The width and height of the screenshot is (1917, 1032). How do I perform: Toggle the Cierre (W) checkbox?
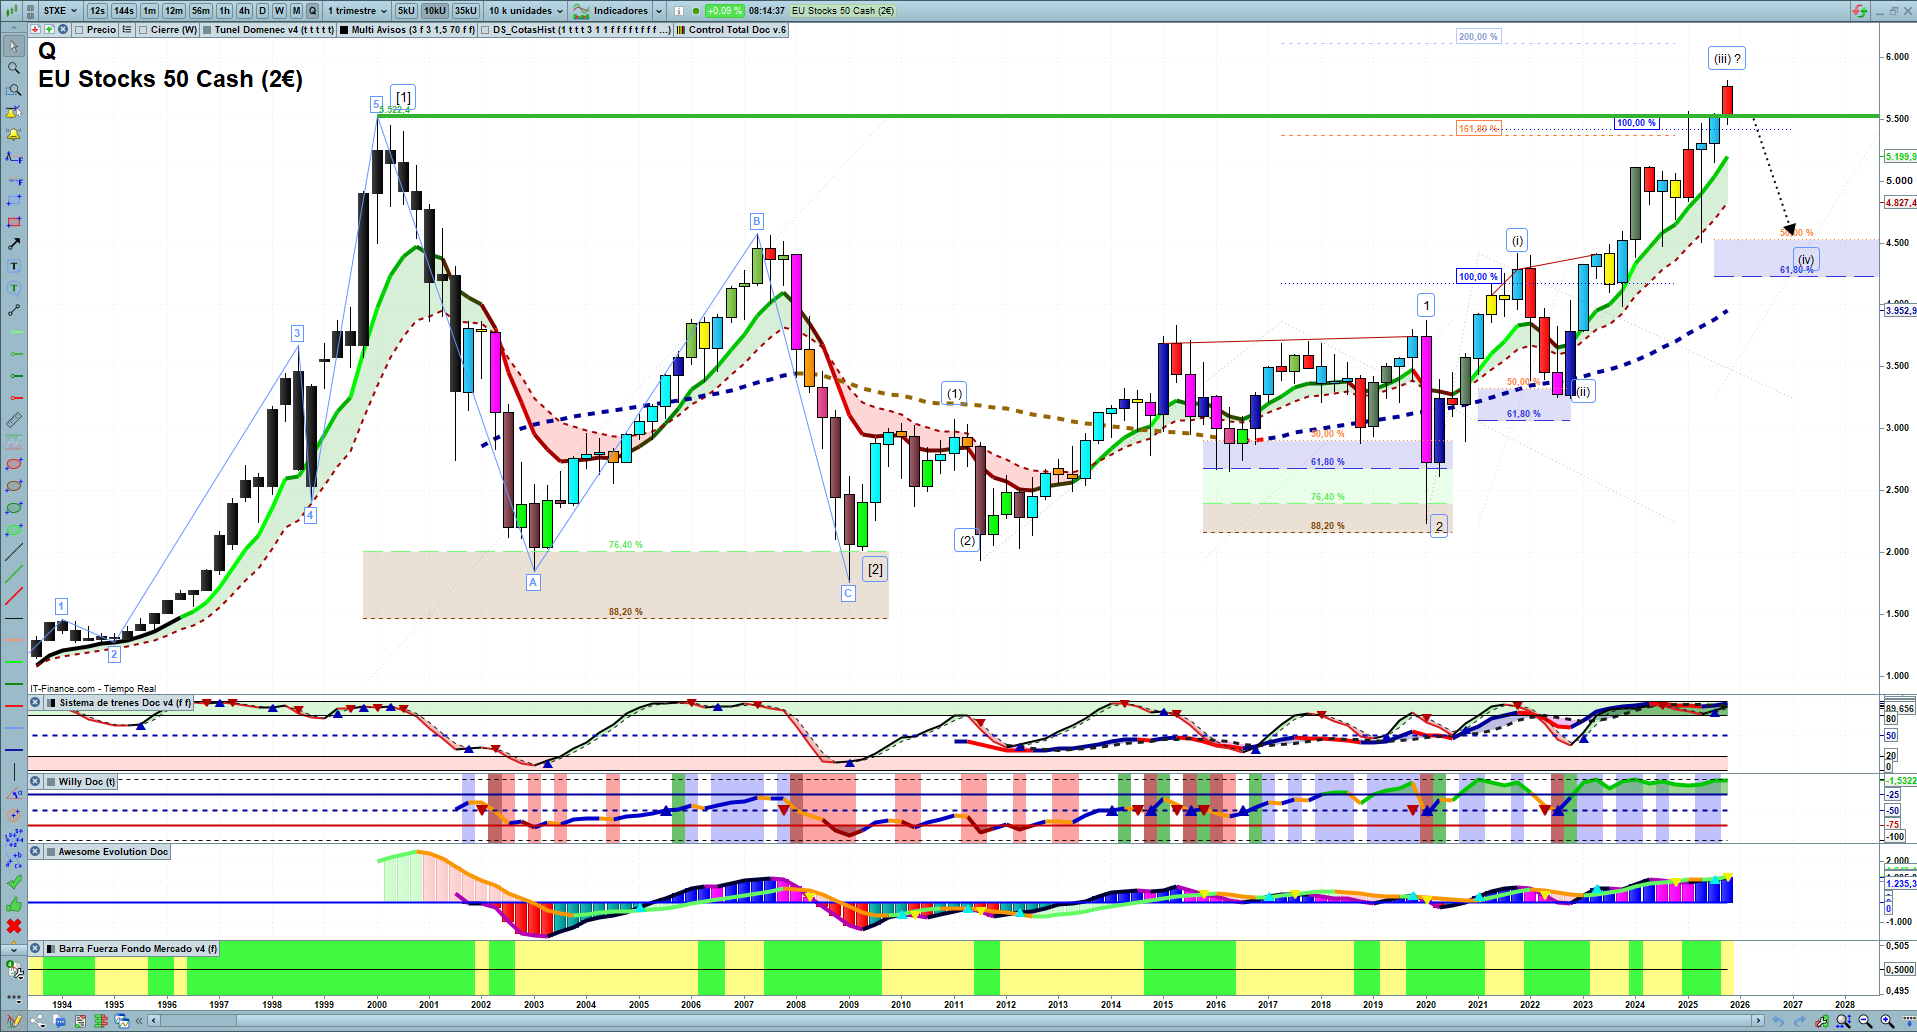click(x=144, y=30)
